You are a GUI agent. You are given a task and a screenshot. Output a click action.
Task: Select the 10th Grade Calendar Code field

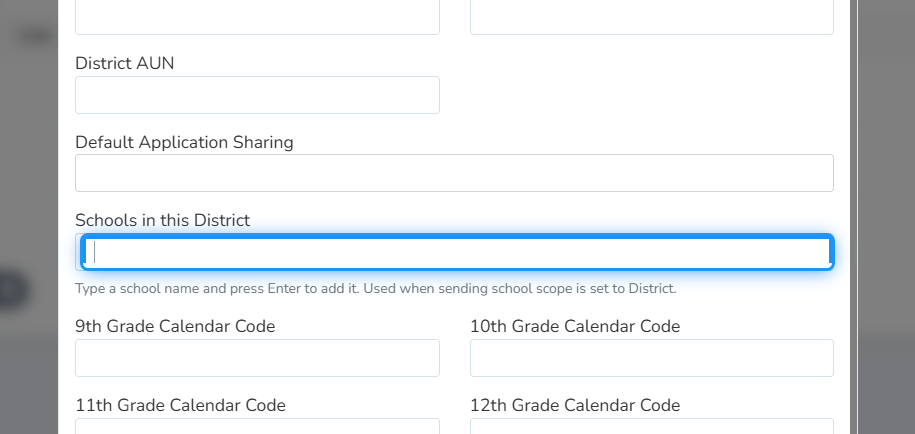tap(651, 358)
